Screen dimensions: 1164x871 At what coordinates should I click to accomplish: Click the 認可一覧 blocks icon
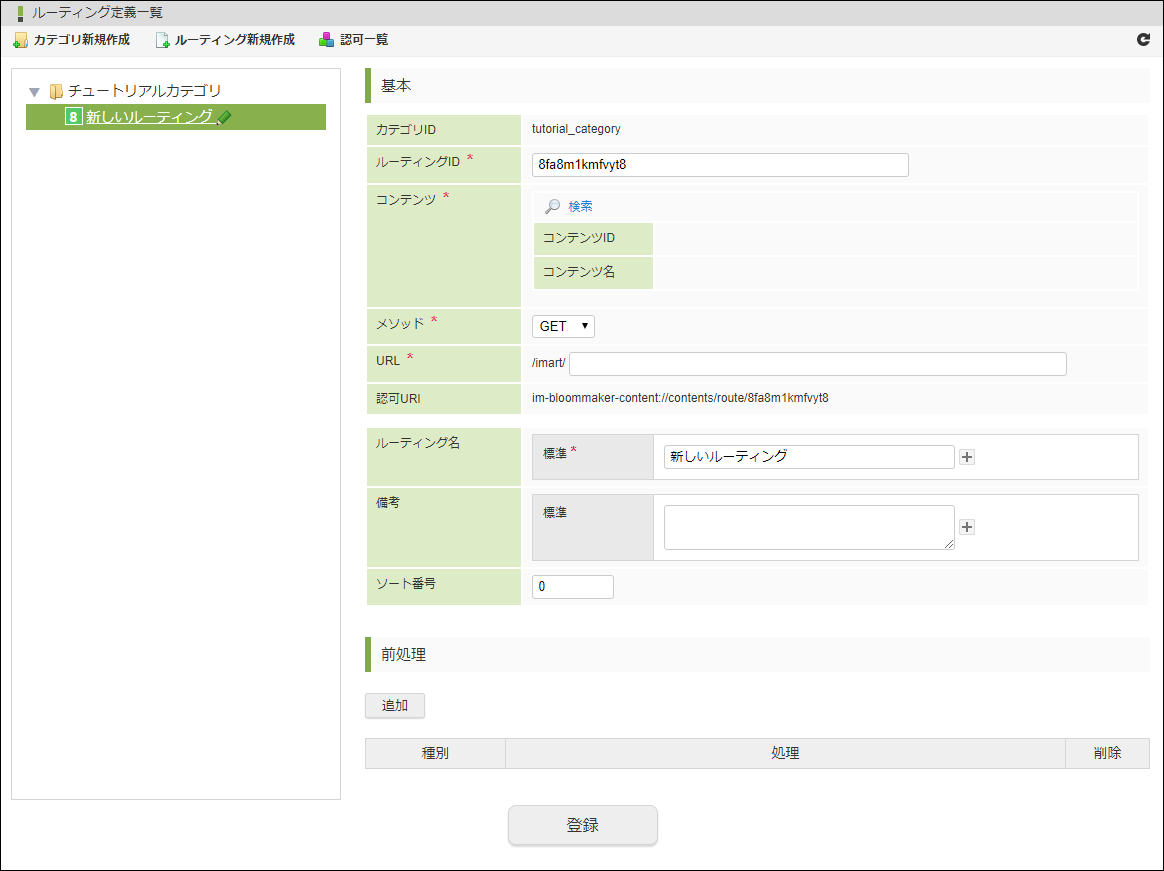[x=326, y=40]
